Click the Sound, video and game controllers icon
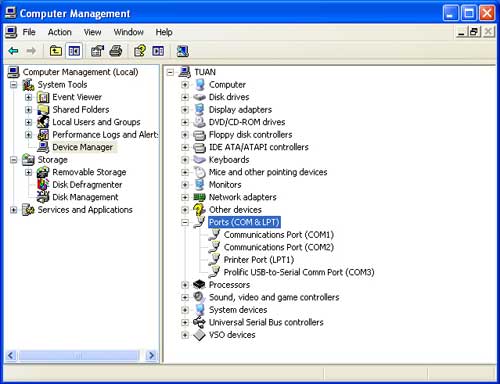The image size is (500, 384). click(x=199, y=297)
